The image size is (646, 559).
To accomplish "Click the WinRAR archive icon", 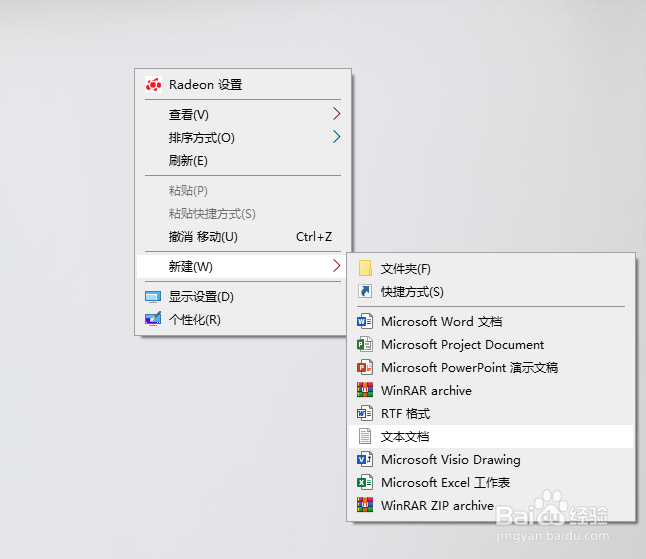I will [365, 390].
